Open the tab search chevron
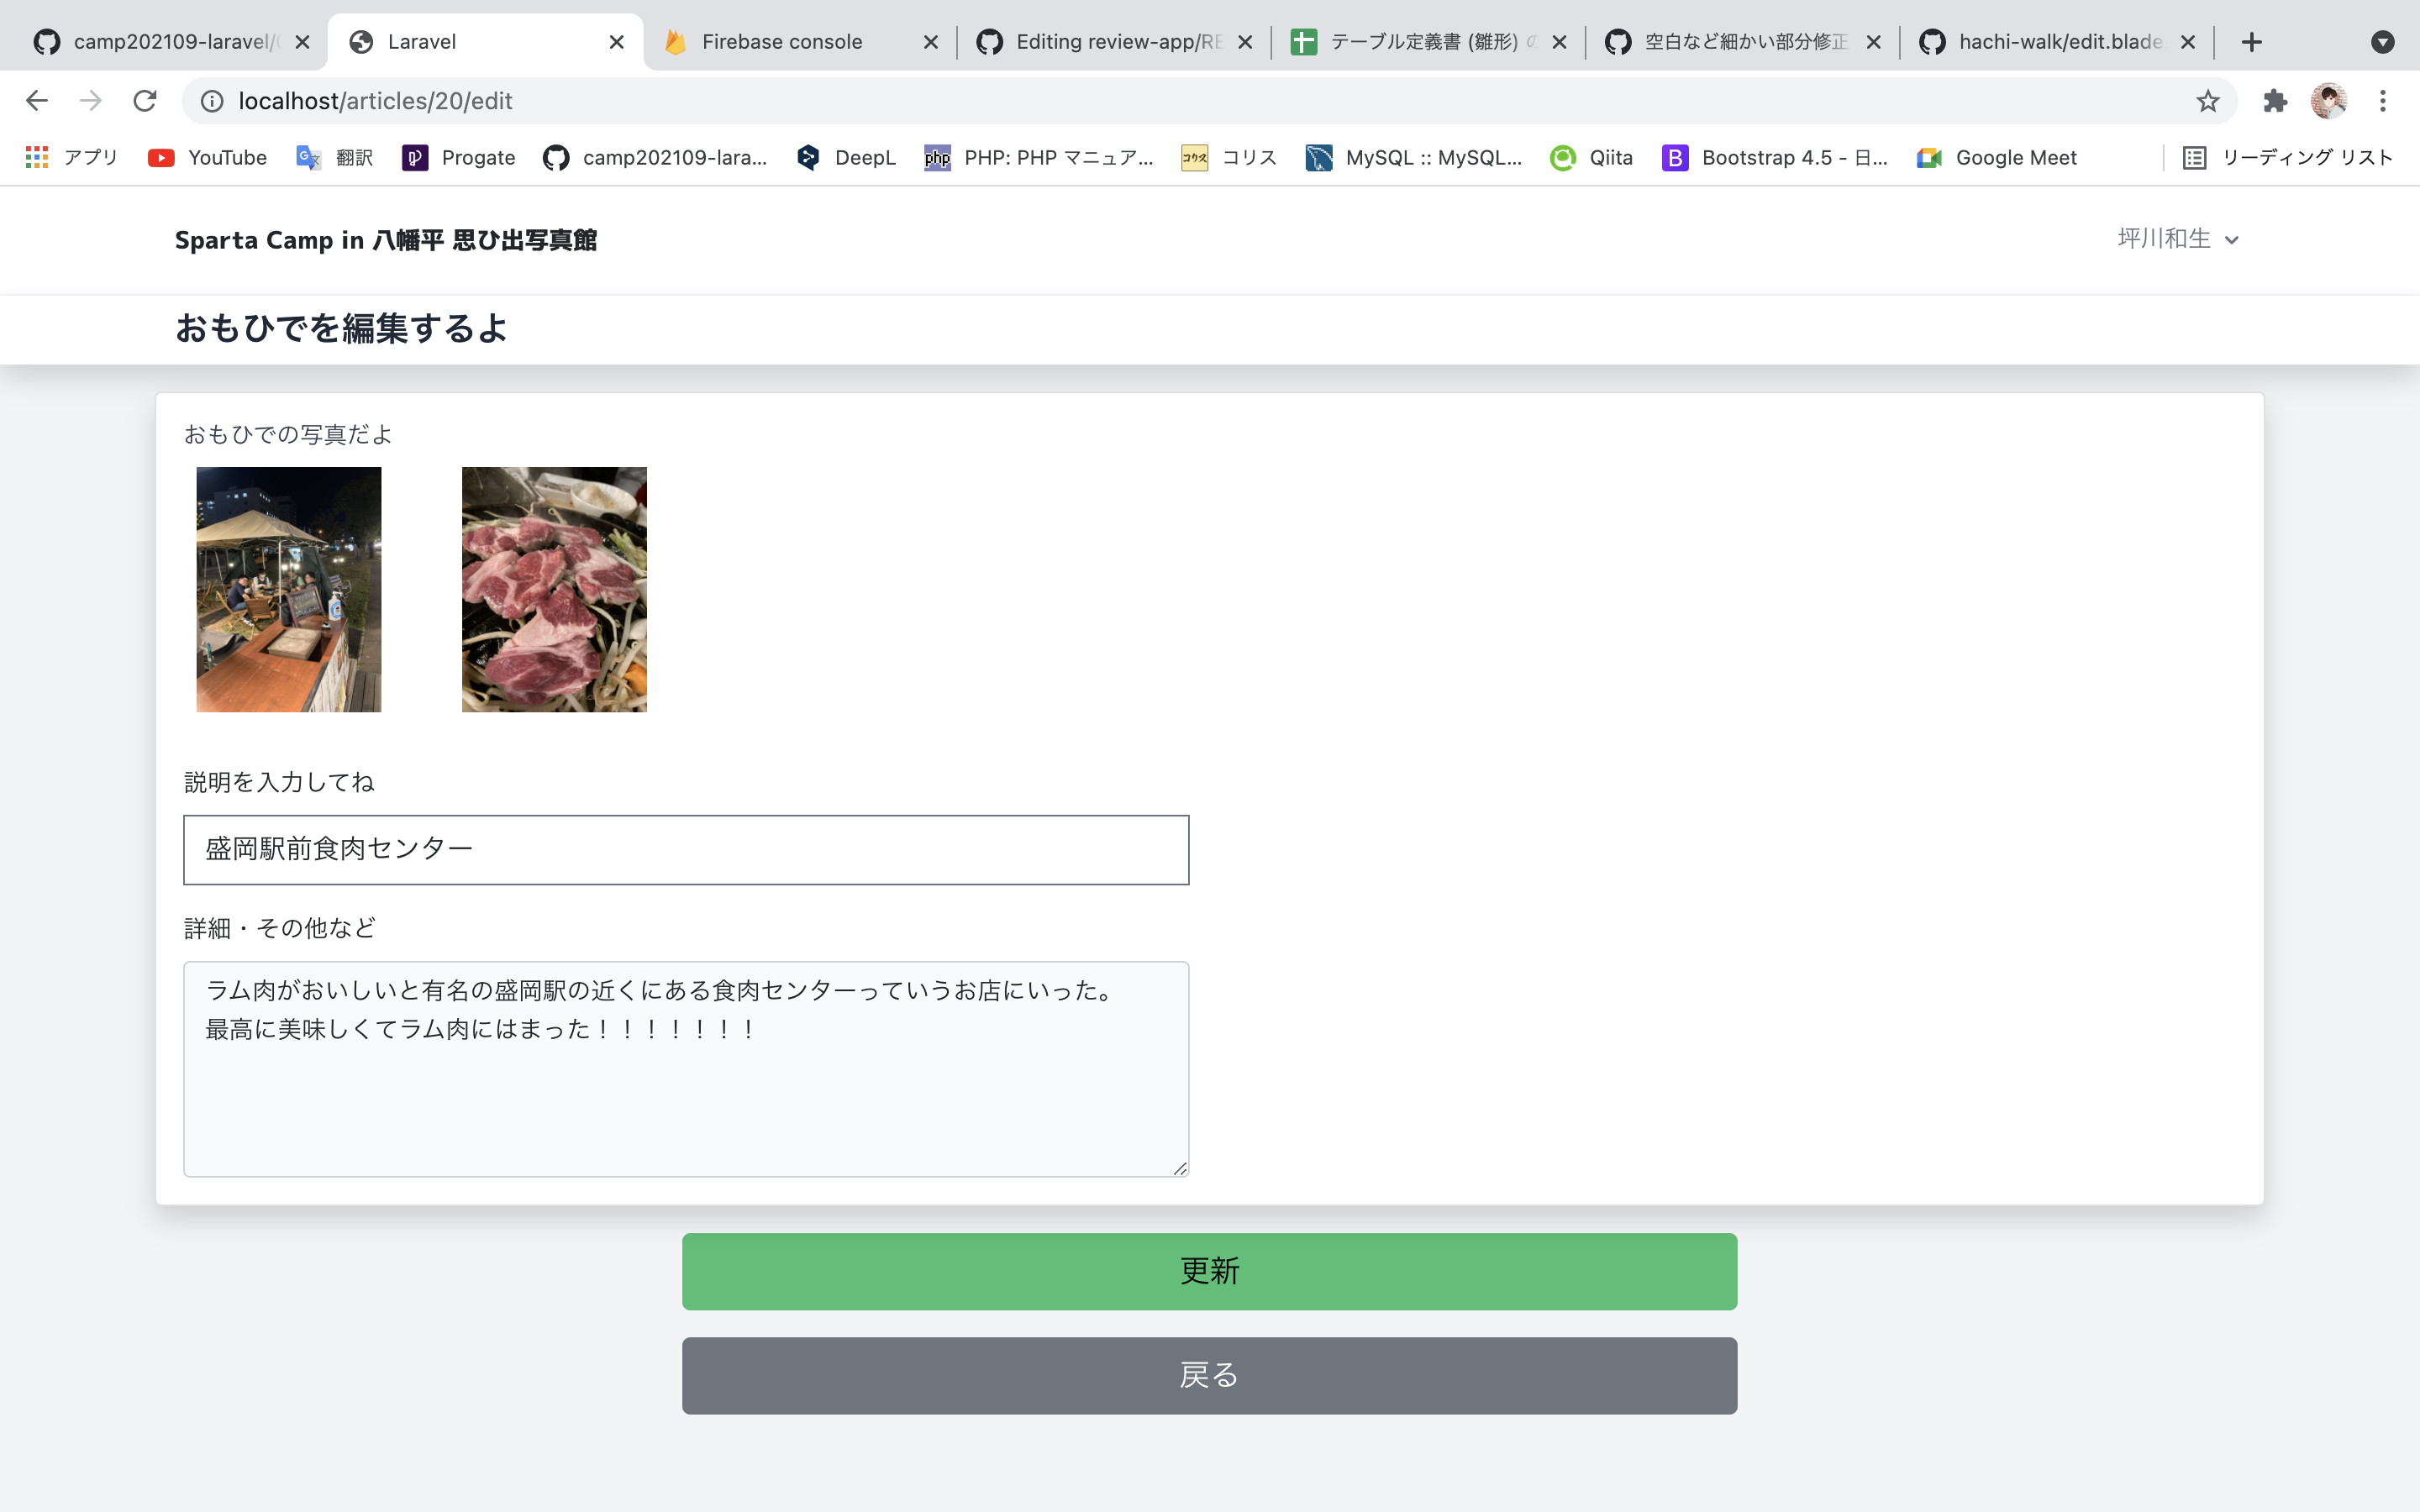2420x1512 pixels. click(2383, 41)
